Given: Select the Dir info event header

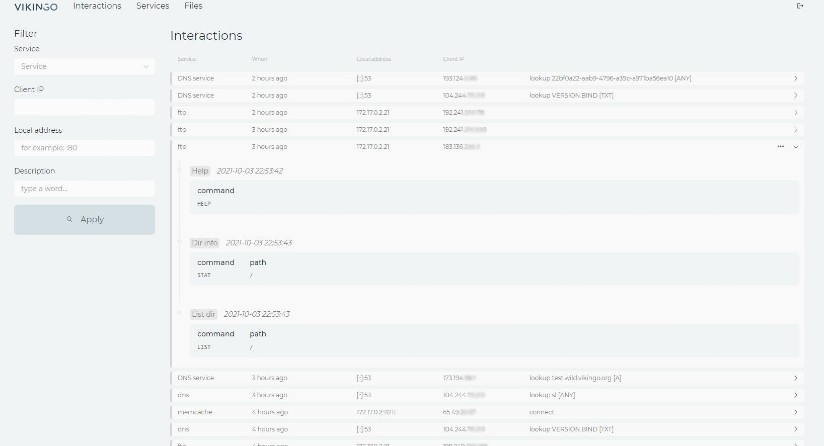Looking at the screenshot, I should pos(205,243).
